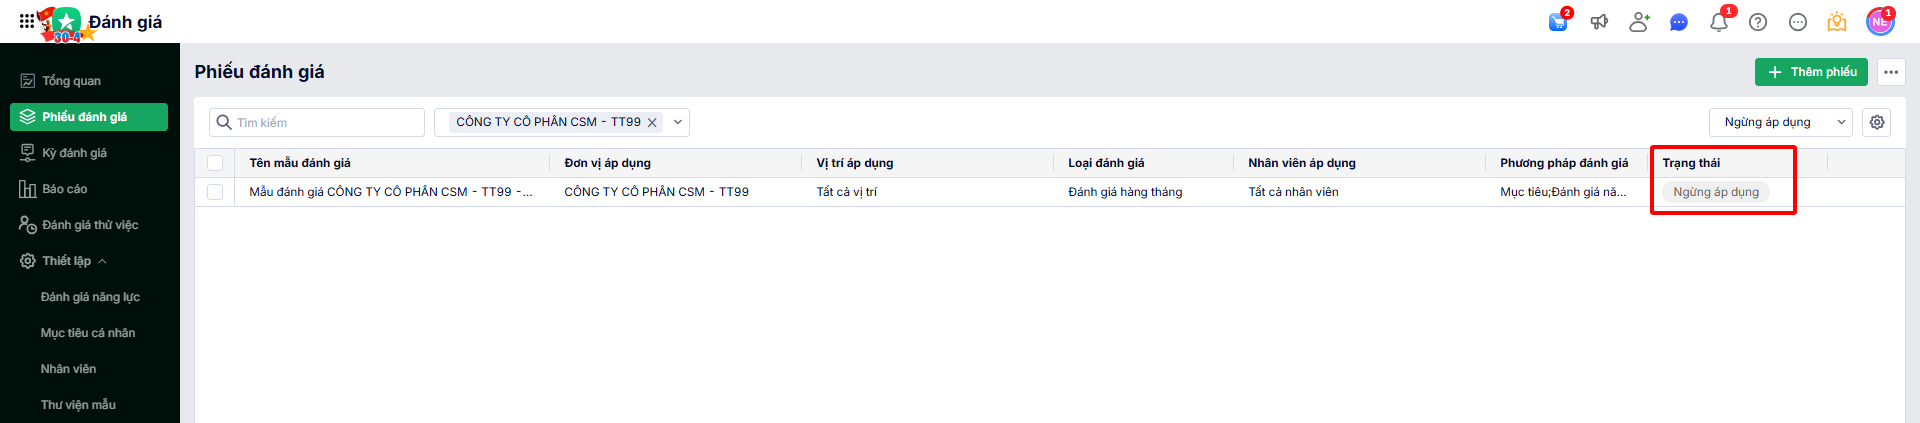
Task: Click the add user icon
Action: [1639, 22]
